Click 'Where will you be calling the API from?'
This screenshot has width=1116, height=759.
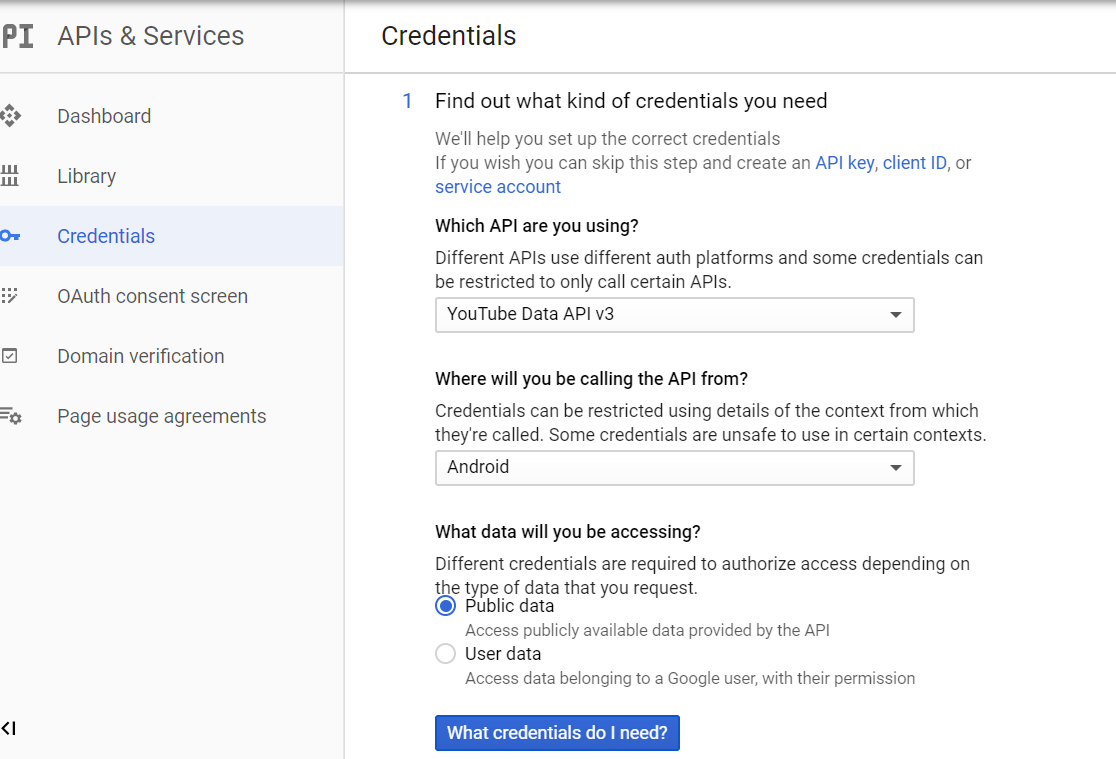[x=591, y=379]
